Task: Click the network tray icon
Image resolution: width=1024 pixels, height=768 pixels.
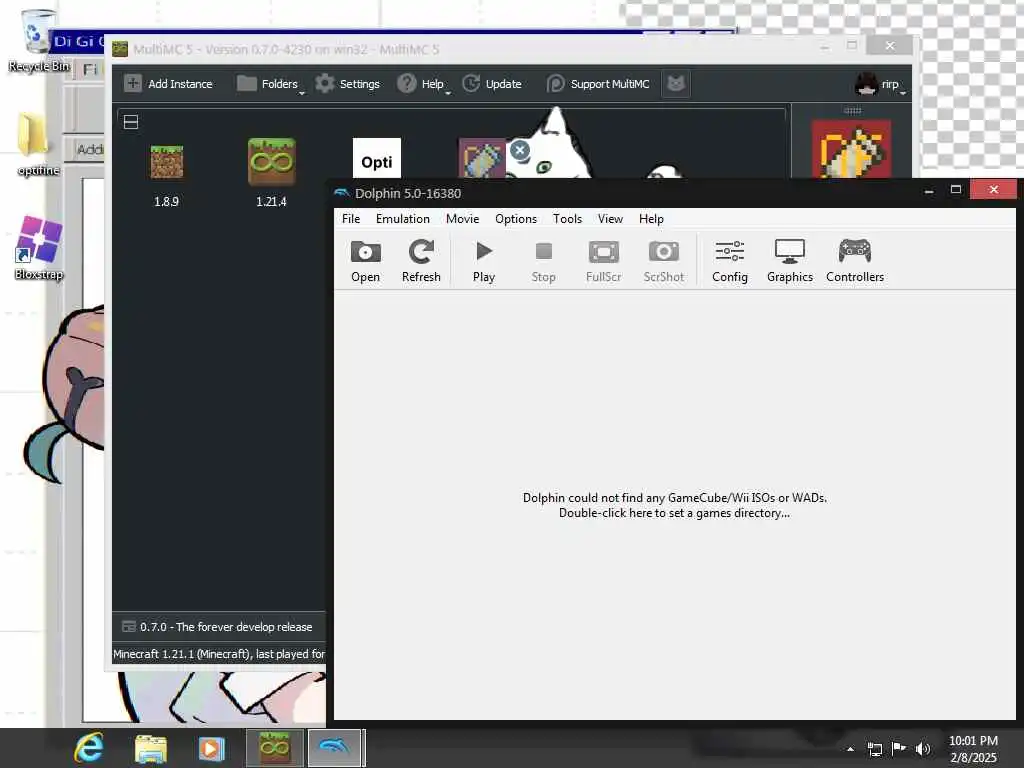Action: click(874, 749)
